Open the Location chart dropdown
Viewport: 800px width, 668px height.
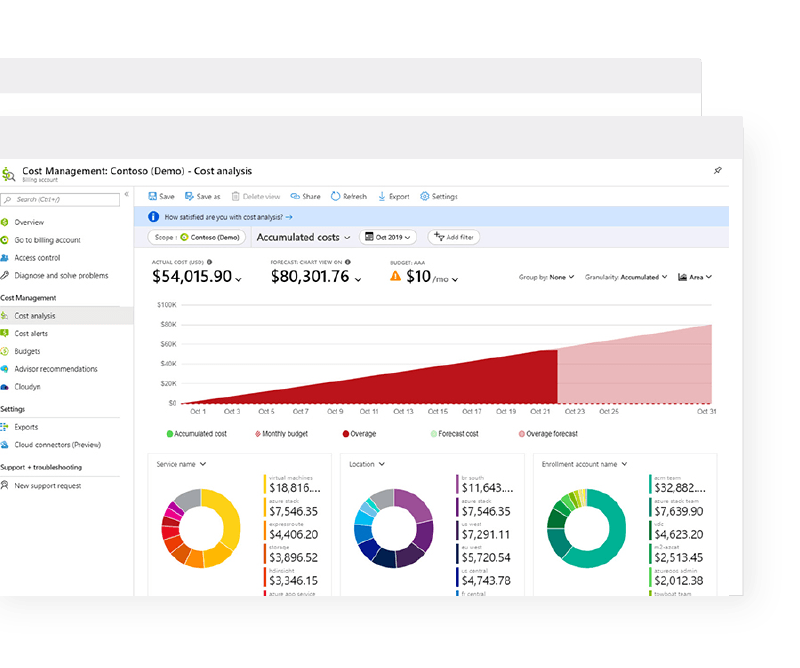pyautogui.click(x=367, y=464)
